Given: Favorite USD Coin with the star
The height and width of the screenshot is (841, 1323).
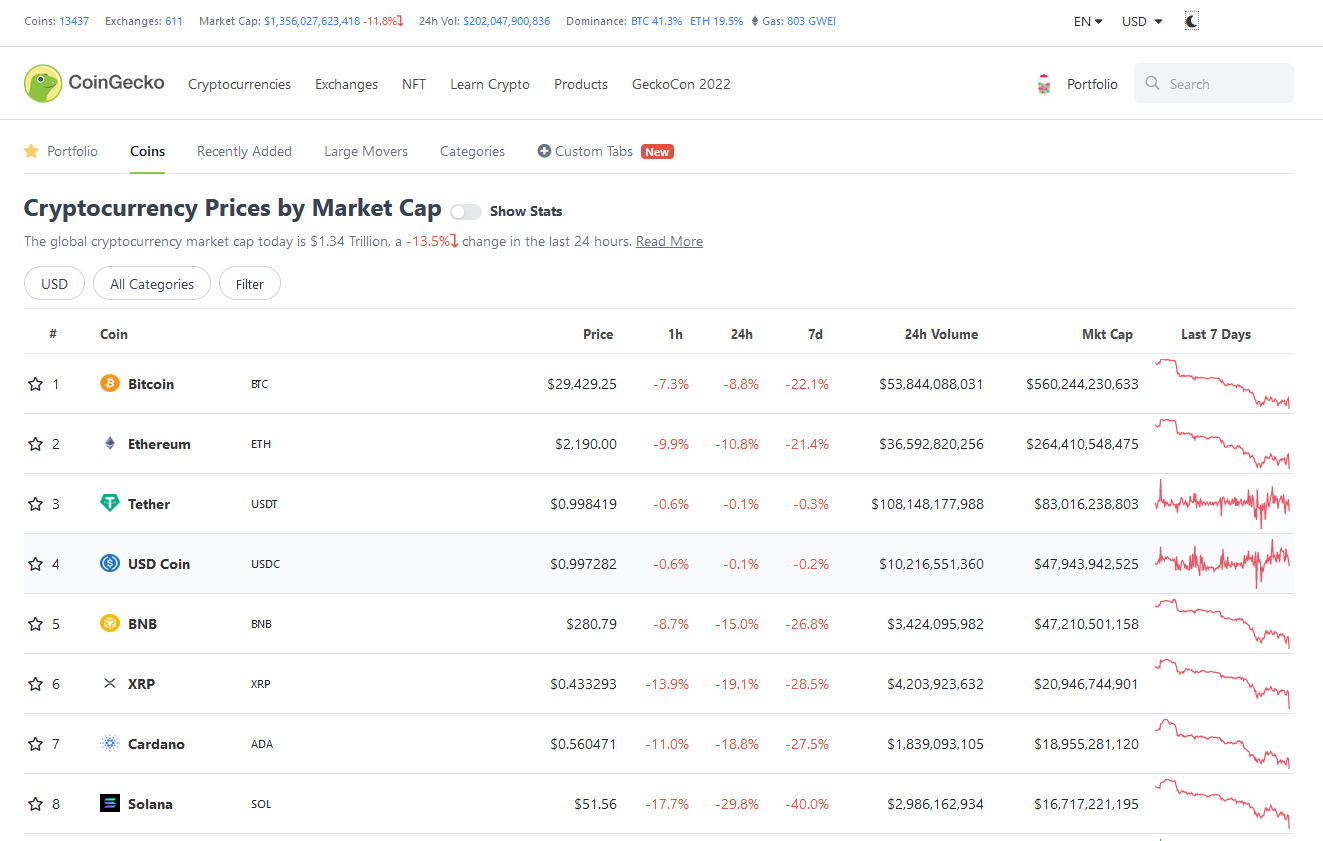Looking at the screenshot, I should tap(36, 564).
